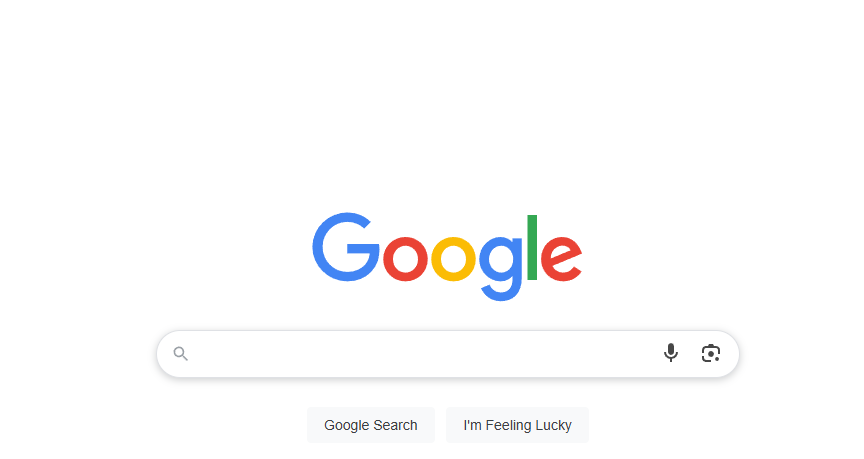Click the yellow o in Google logo
This screenshot has height=459, width=864.
453,258
